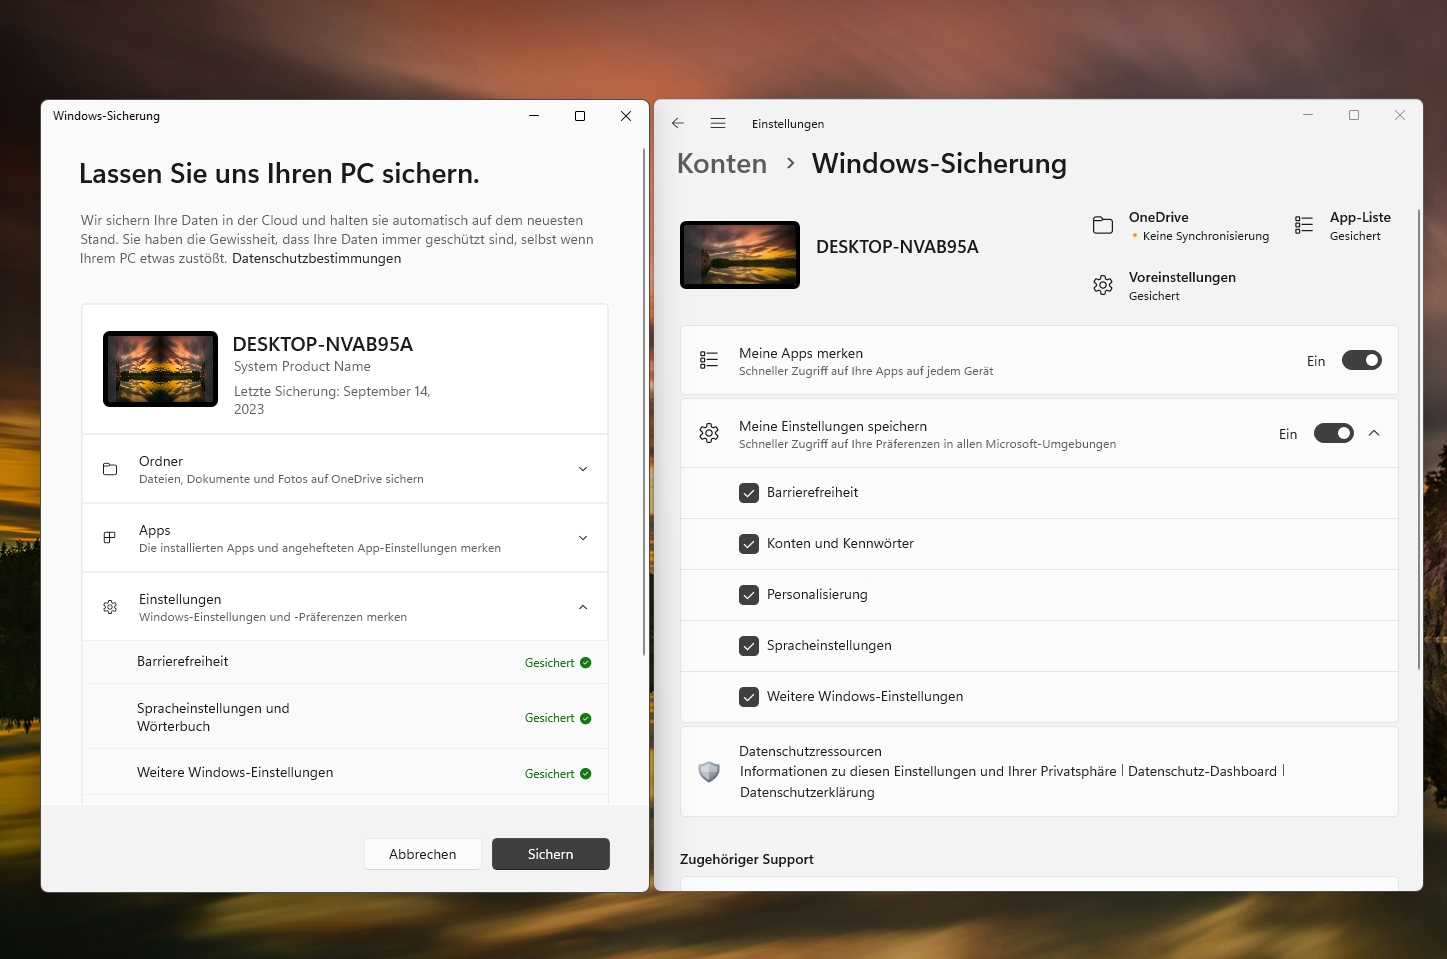Close the Einstellungen window
The width and height of the screenshot is (1447, 959).
[1400, 115]
